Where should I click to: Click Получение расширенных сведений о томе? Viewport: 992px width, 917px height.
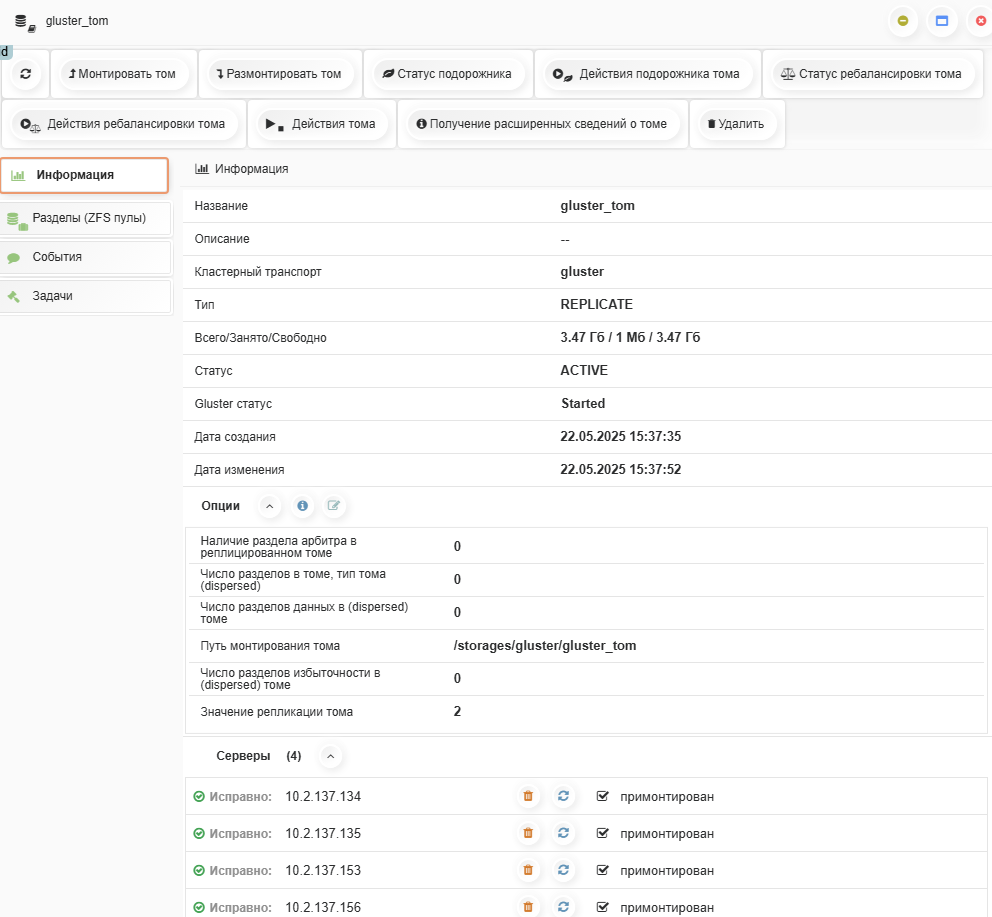542,124
